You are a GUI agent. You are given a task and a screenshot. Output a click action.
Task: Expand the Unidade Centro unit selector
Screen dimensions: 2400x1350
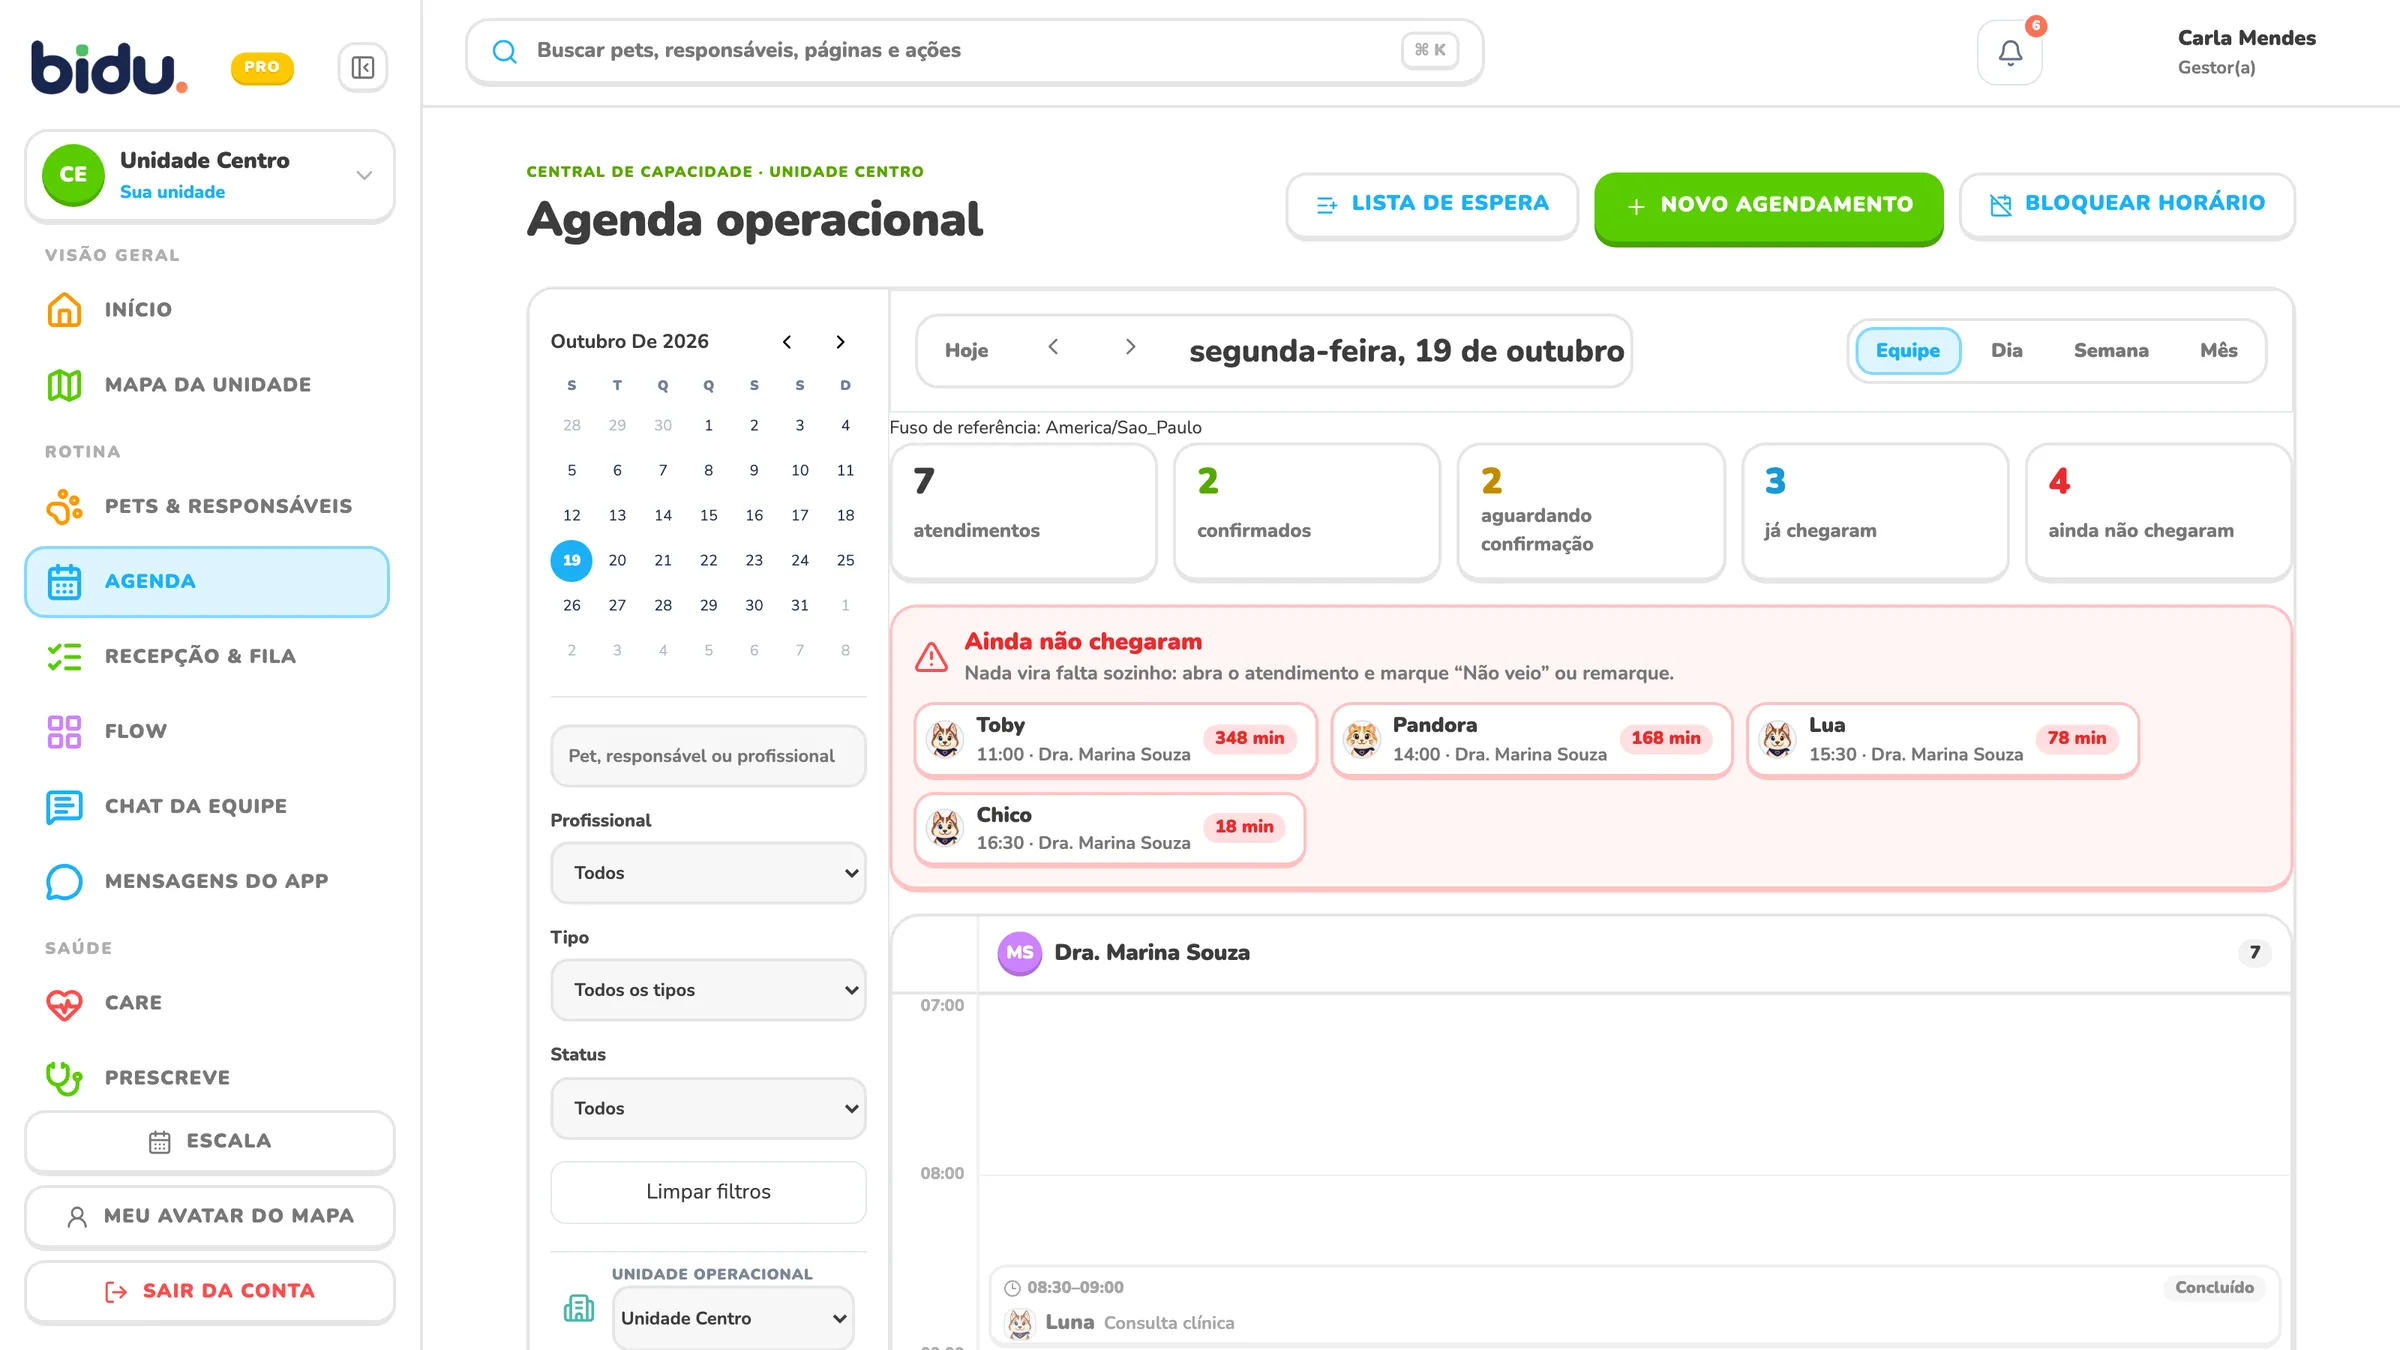pyautogui.click(x=210, y=175)
